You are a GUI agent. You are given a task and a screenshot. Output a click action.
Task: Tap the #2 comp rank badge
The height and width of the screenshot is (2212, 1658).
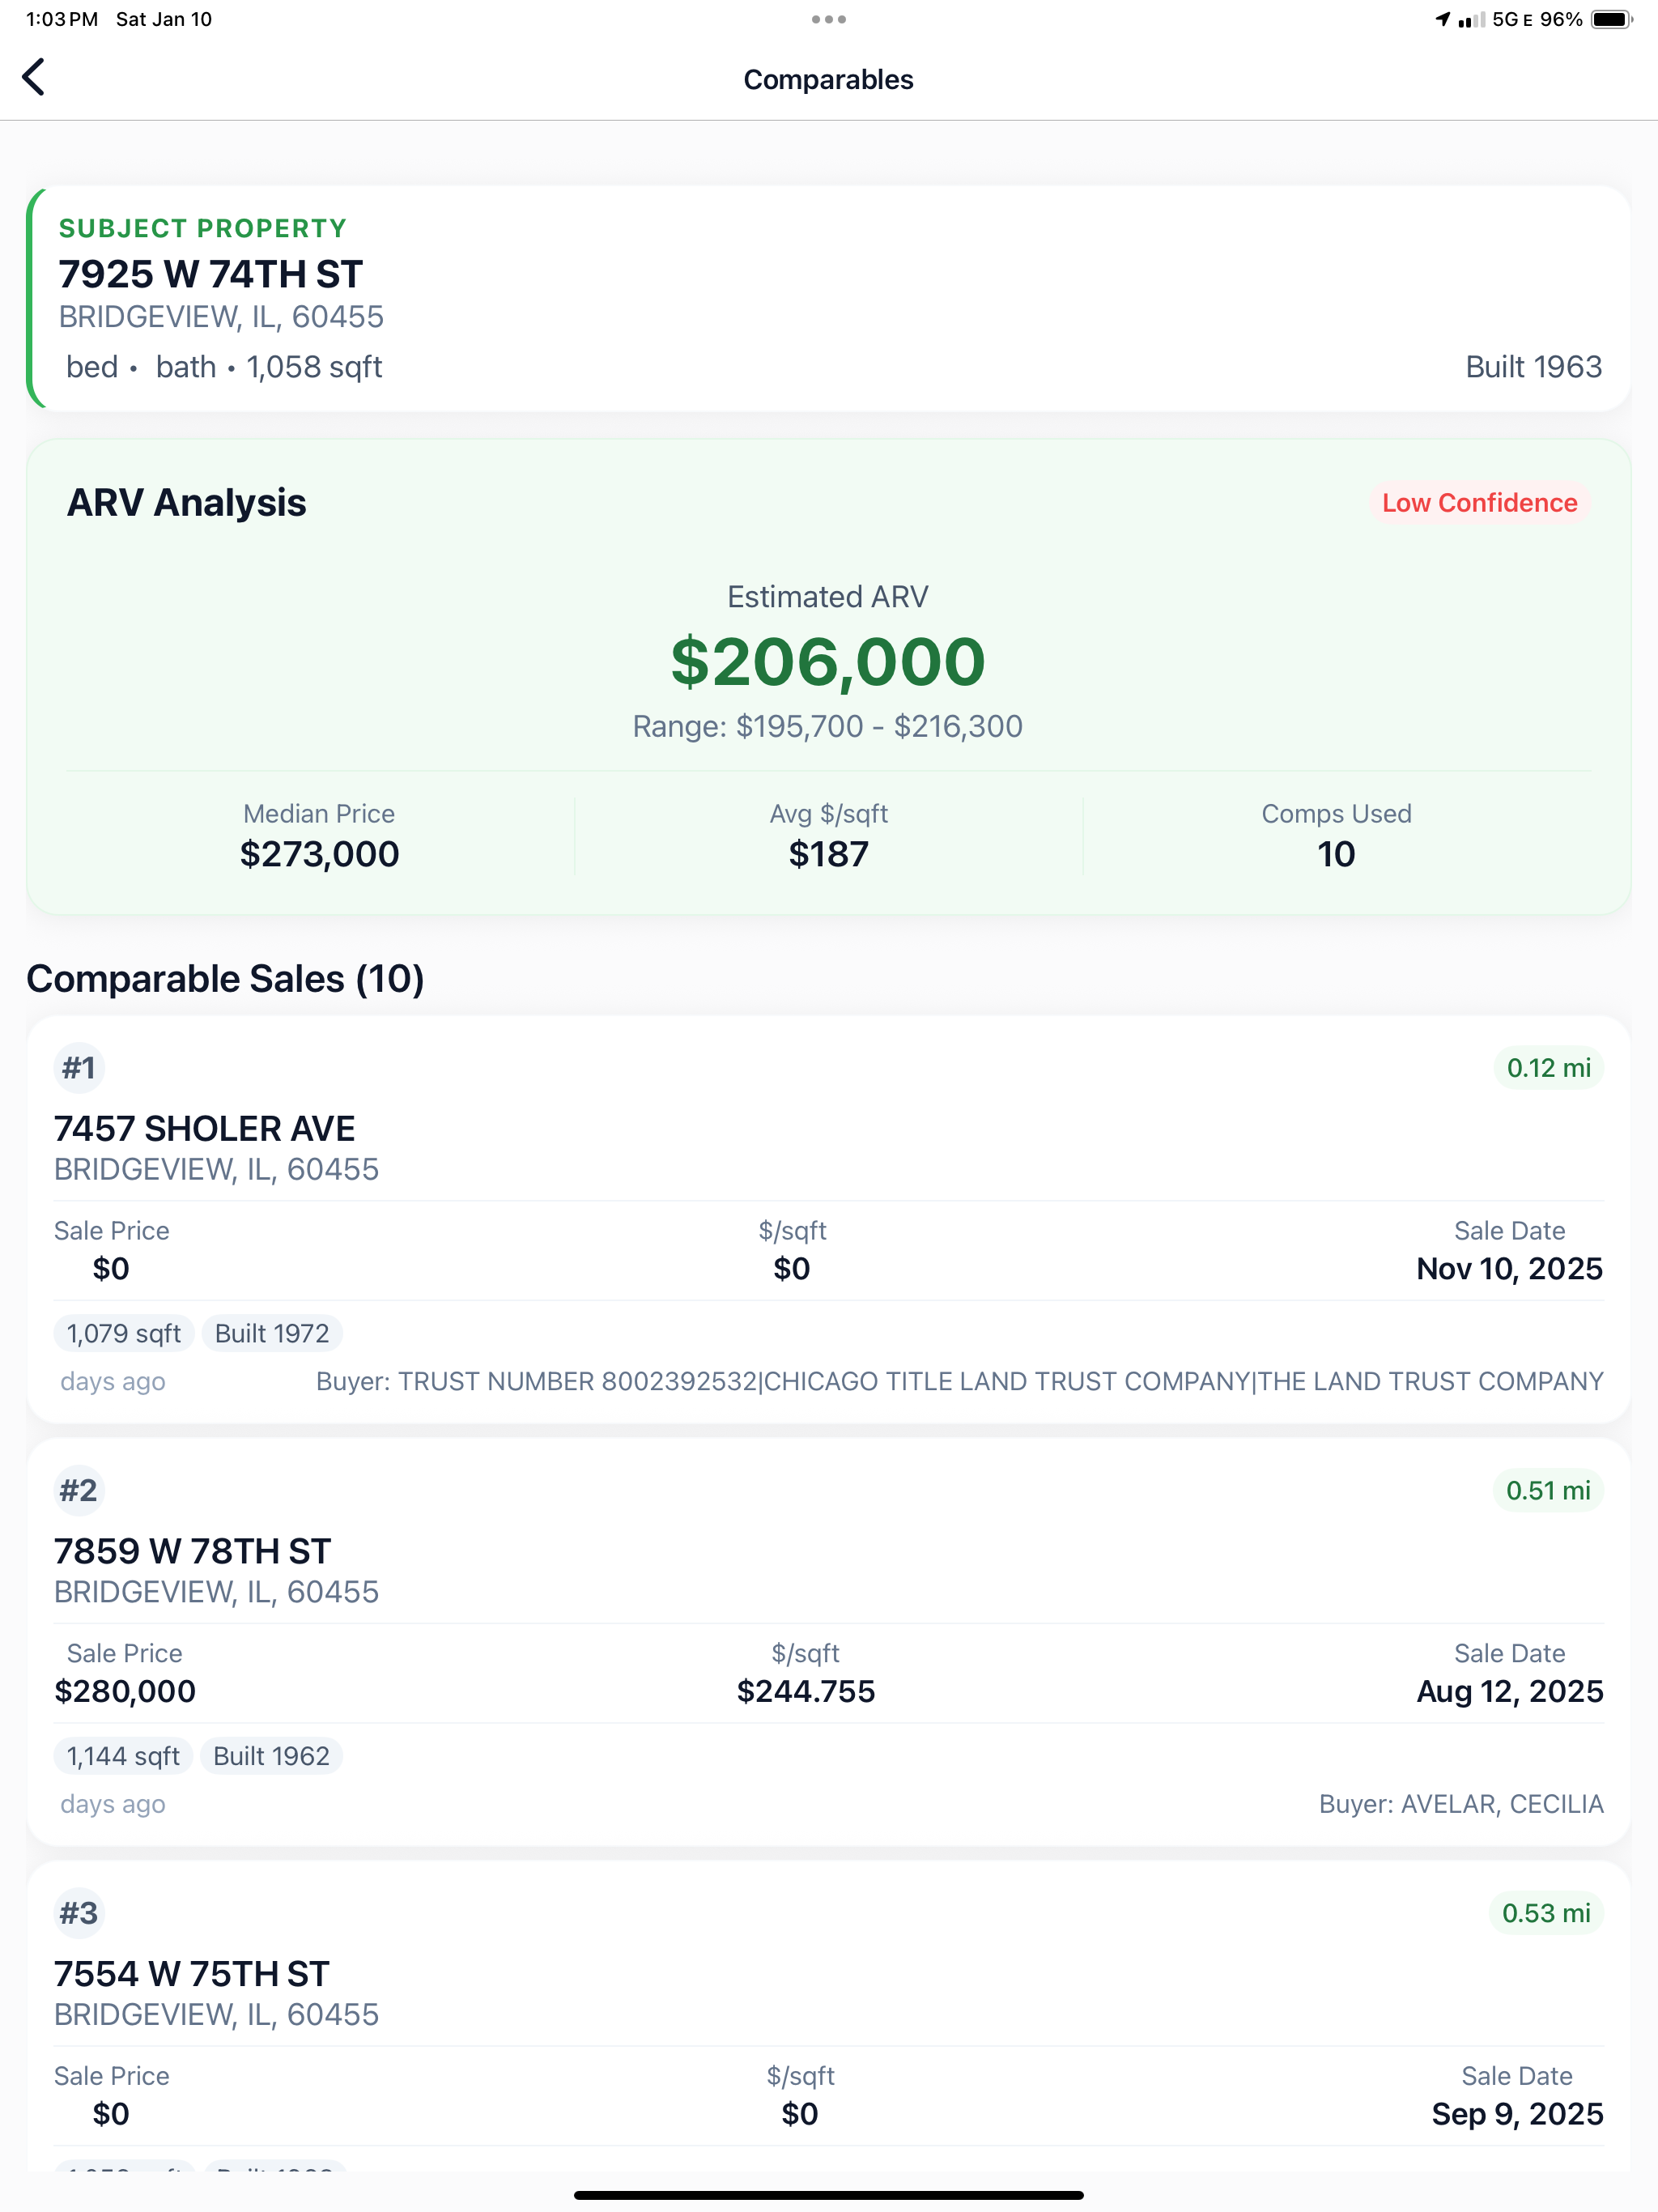(79, 1490)
